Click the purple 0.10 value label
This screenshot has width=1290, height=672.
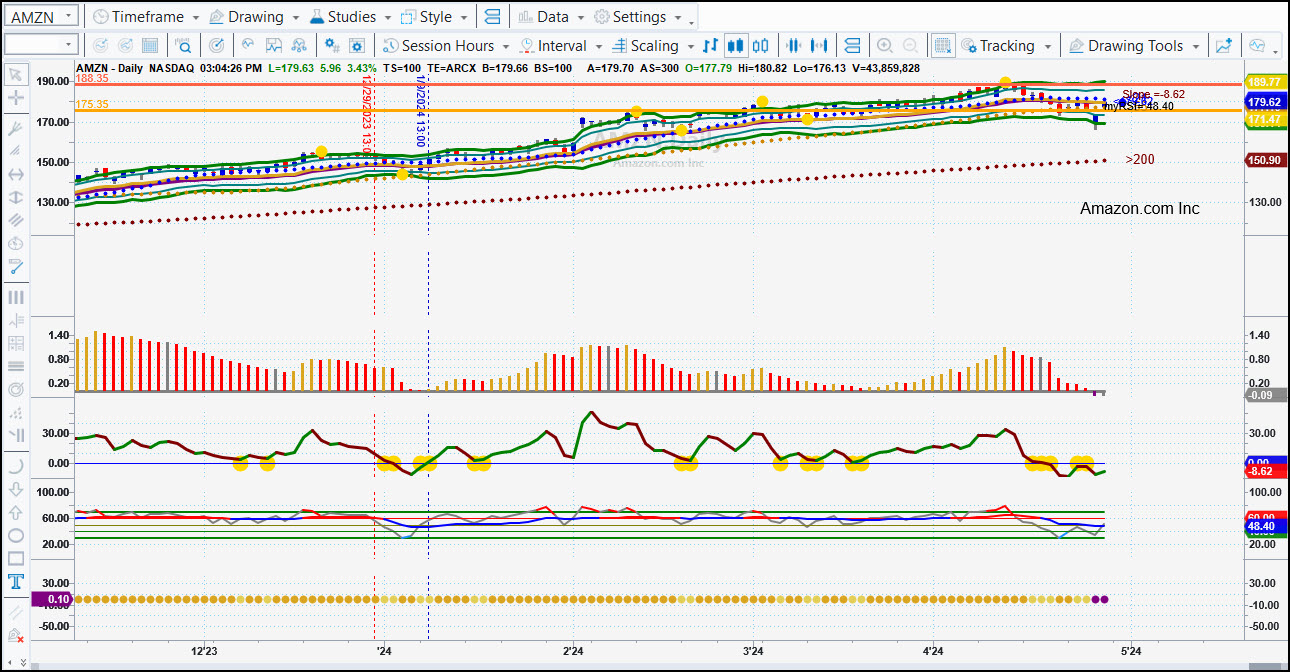click(x=52, y=599)
